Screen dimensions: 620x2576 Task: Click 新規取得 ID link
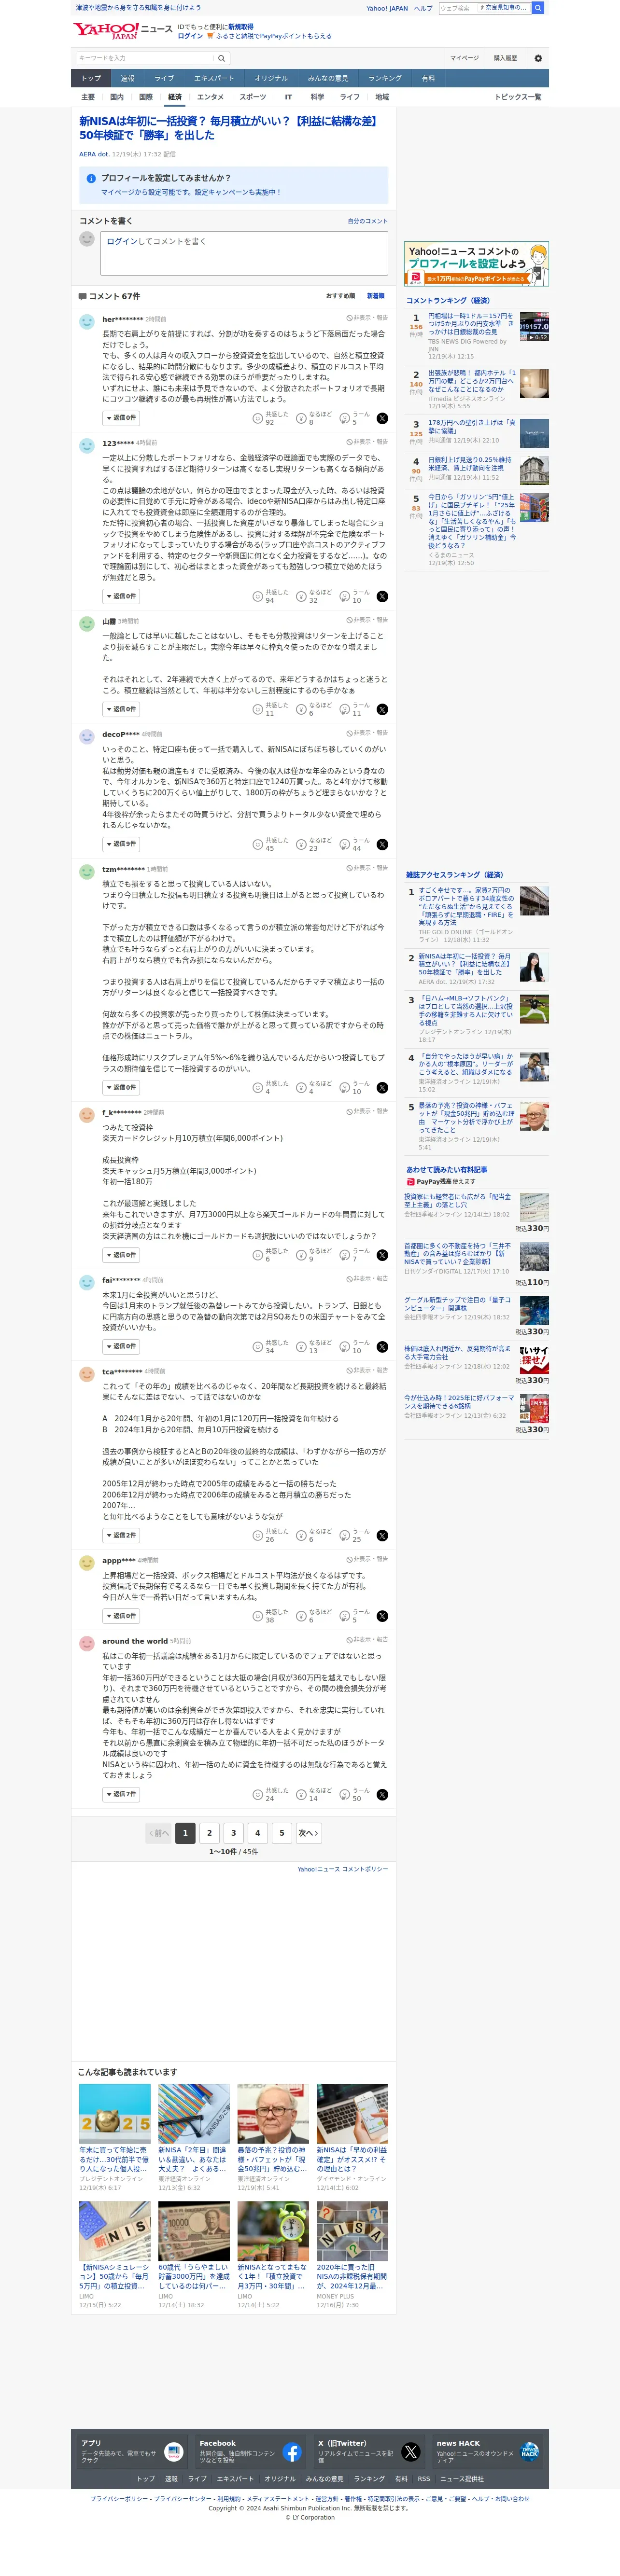point(240,27)
